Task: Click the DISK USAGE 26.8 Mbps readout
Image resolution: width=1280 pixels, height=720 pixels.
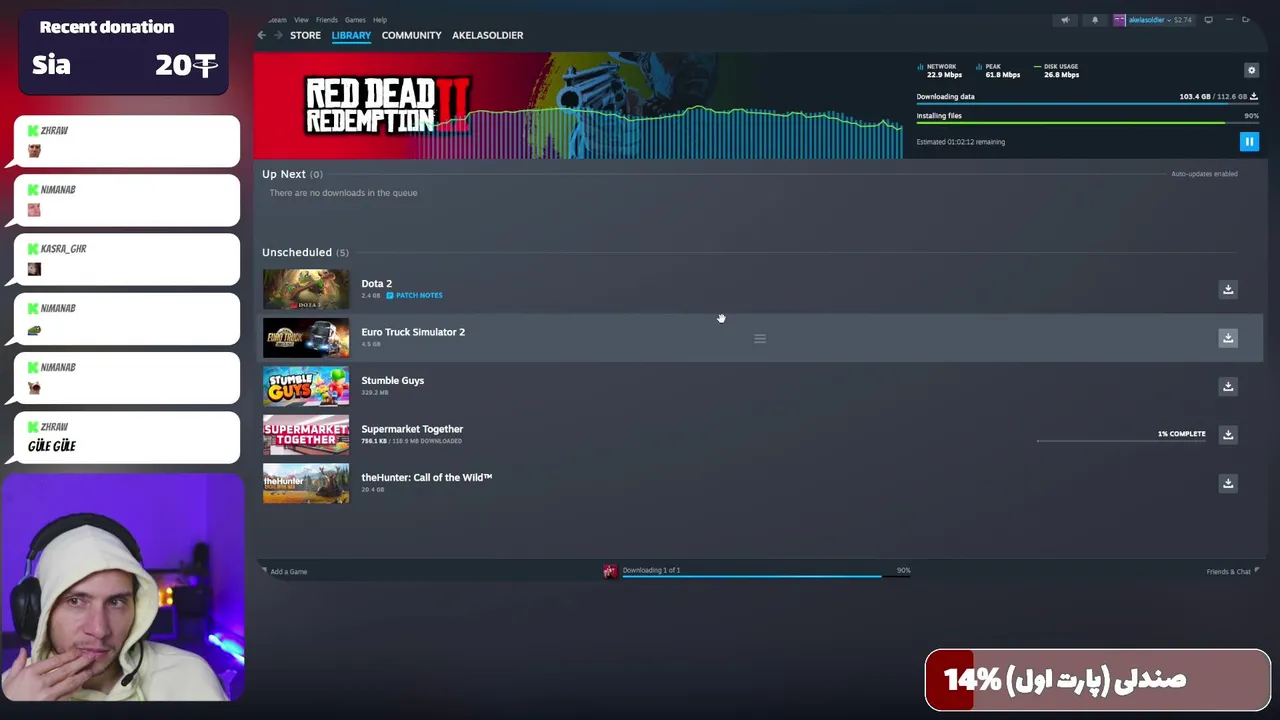Action: pos(1059,71)
